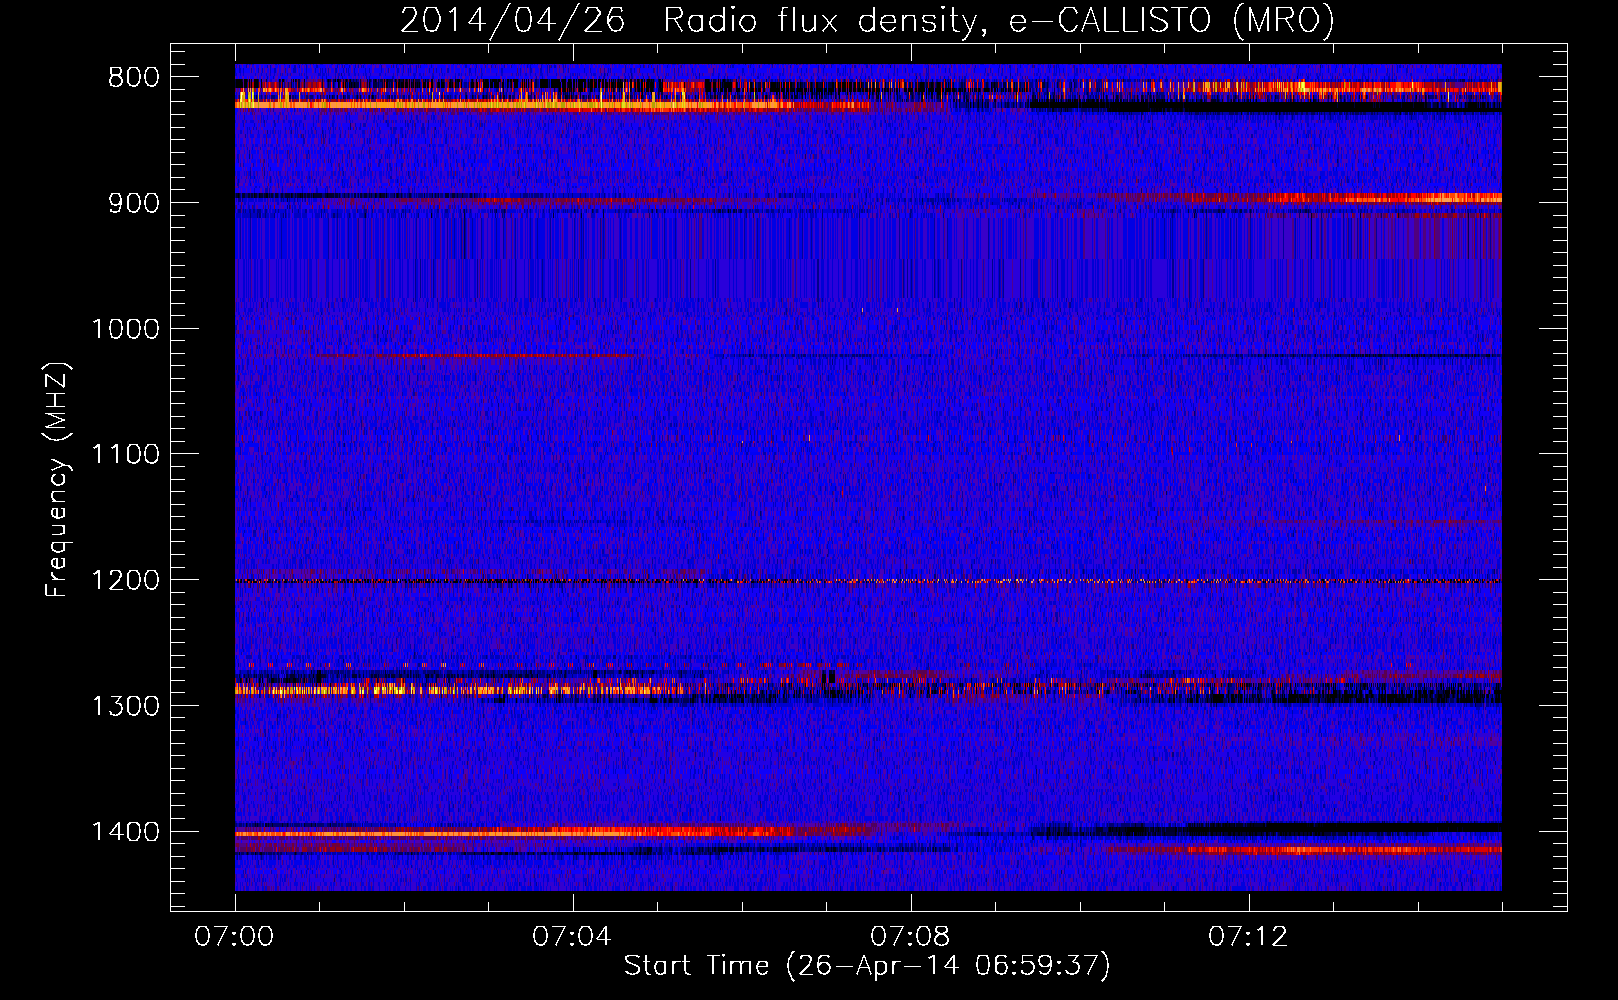This screenshot has height=1000, width=1618.
Task: Click the '1200' frequency axis label
Action: point(125,581)
